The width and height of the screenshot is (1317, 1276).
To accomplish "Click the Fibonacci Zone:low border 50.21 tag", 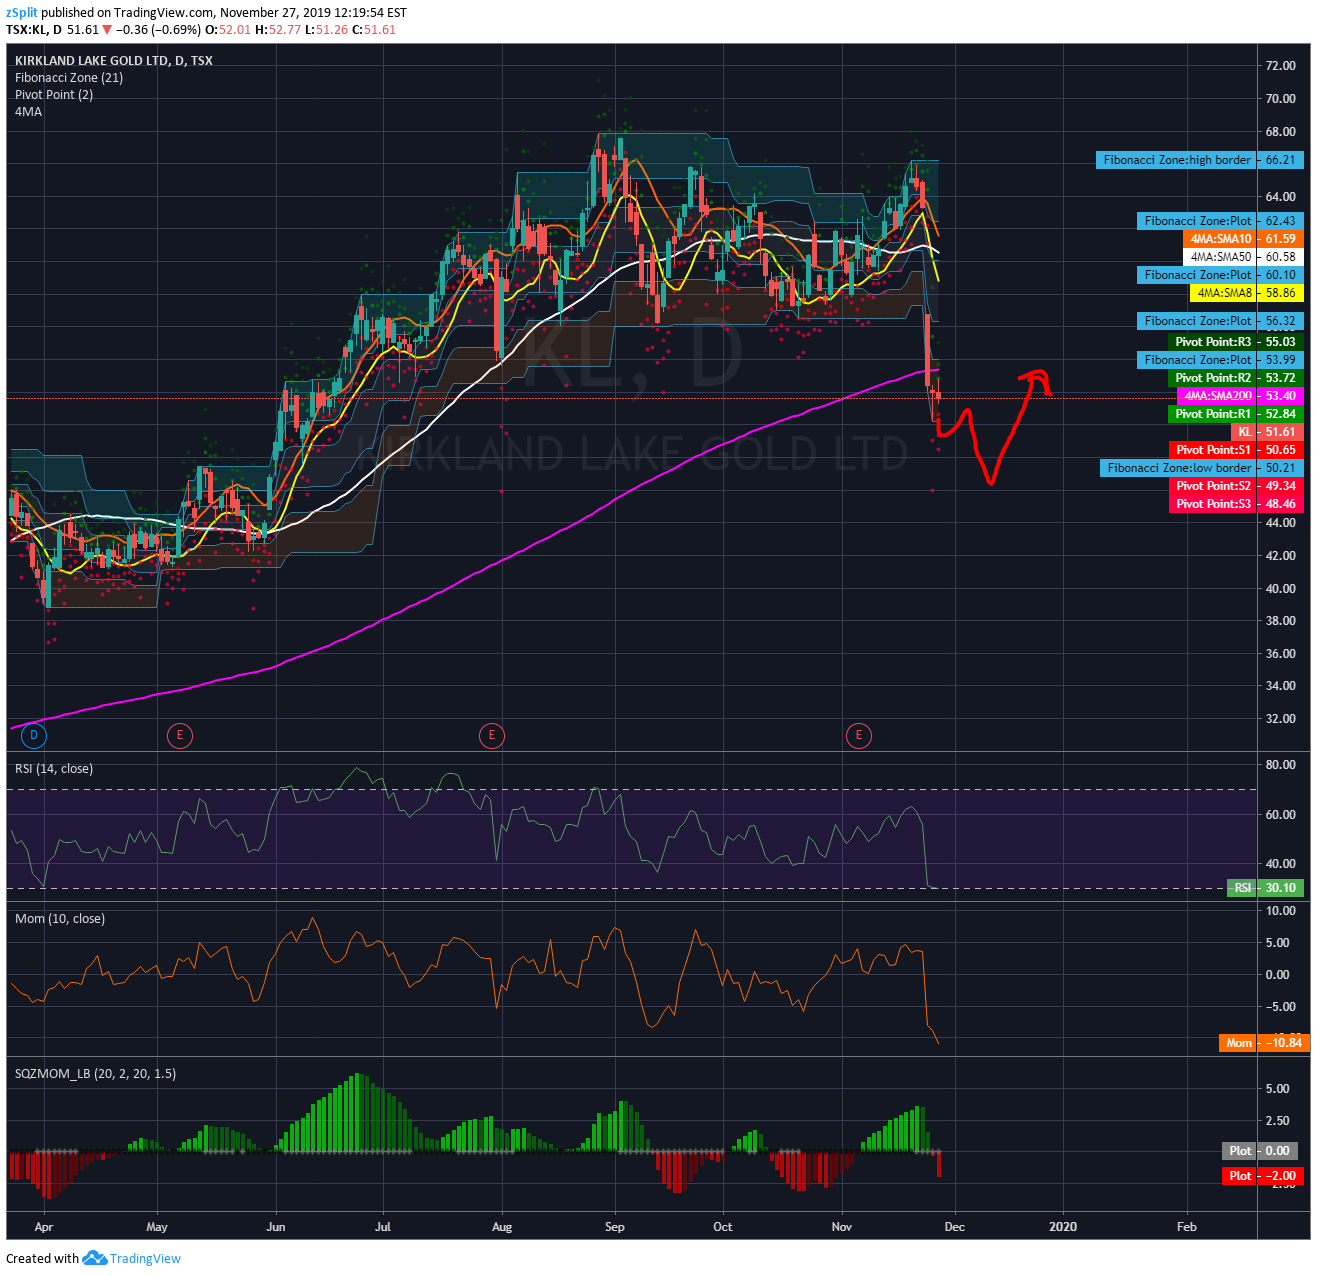I will click(1202, 468).
